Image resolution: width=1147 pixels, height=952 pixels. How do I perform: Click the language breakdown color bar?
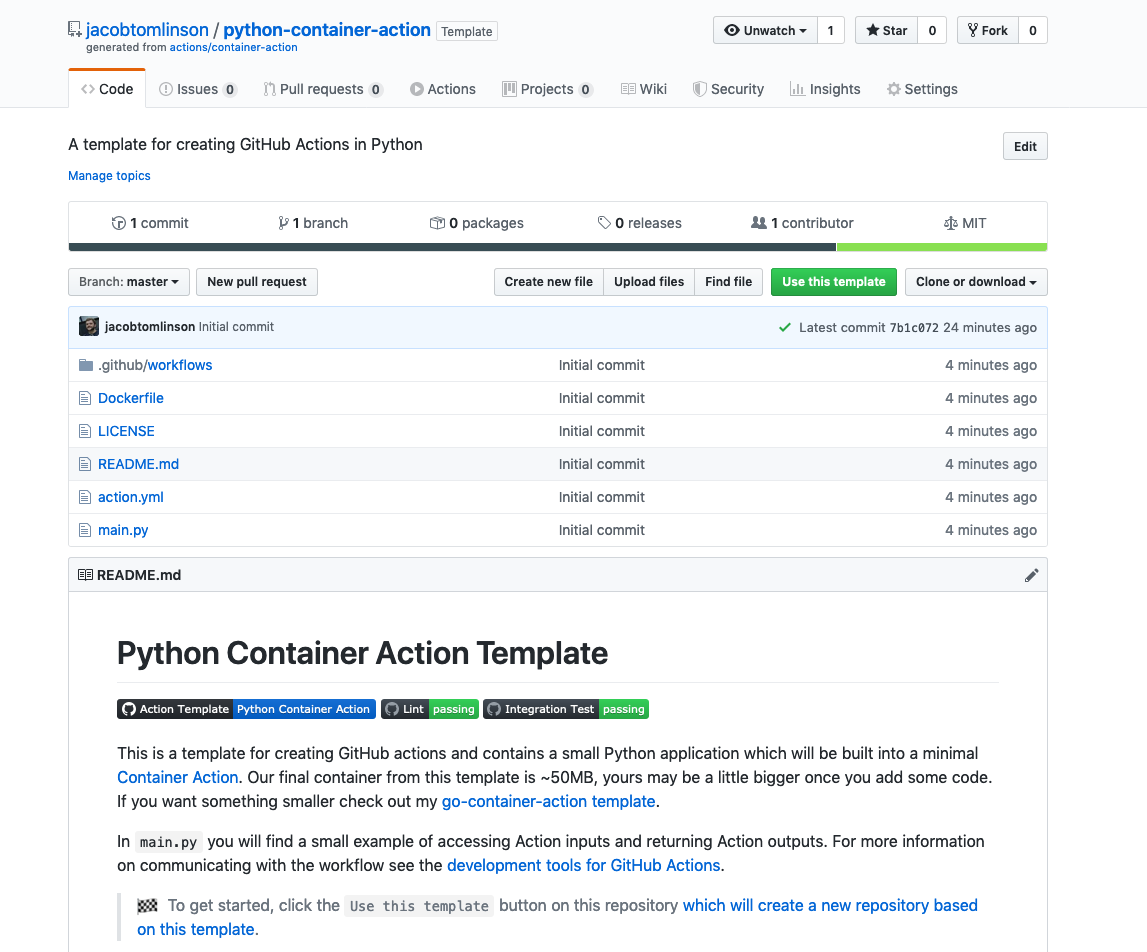pyautogui.click(x=557, y=247)
